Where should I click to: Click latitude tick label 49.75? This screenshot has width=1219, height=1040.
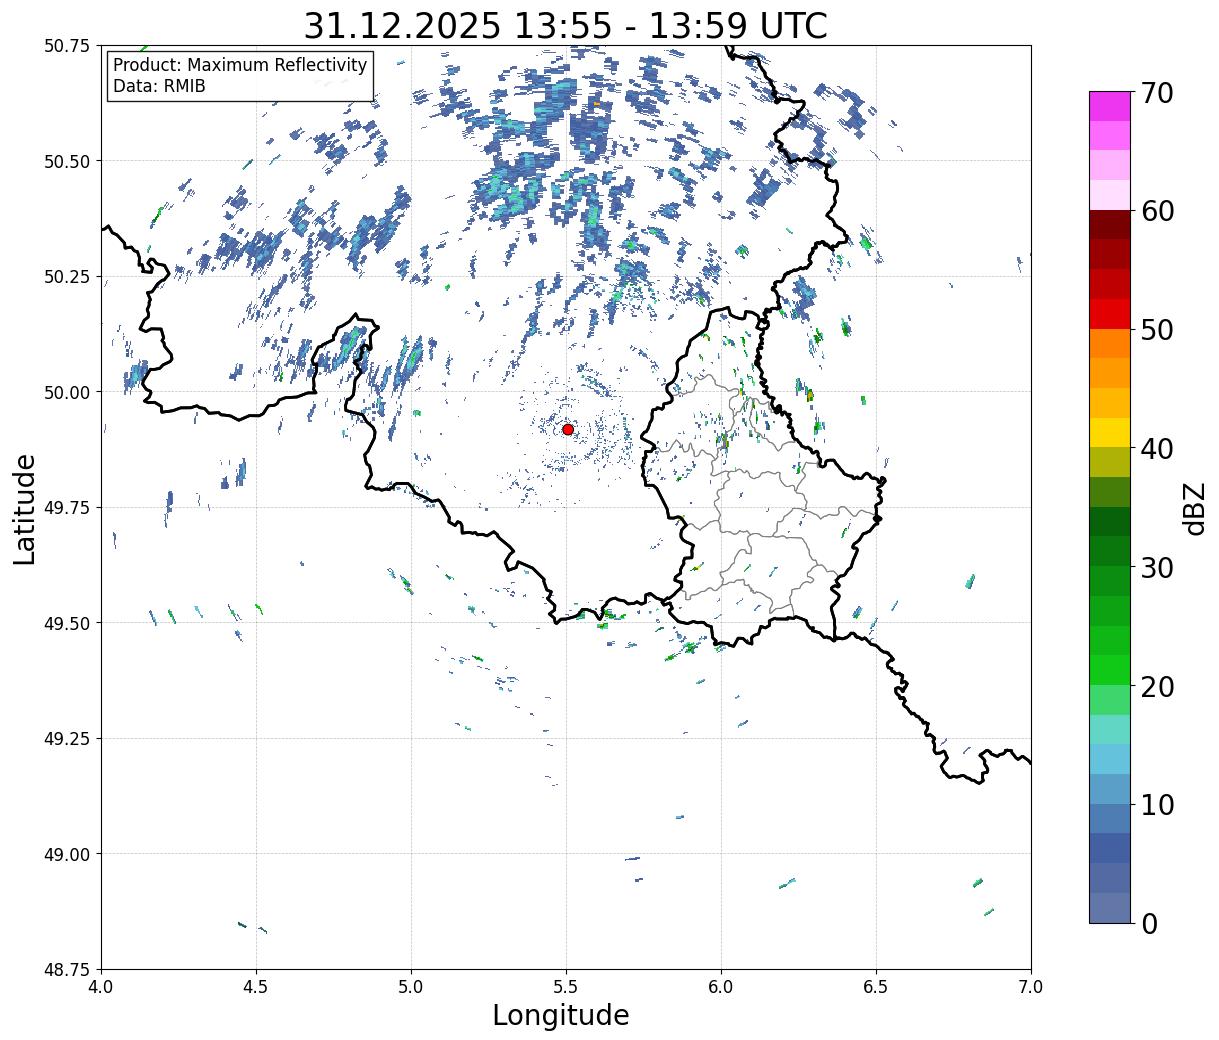67,508
